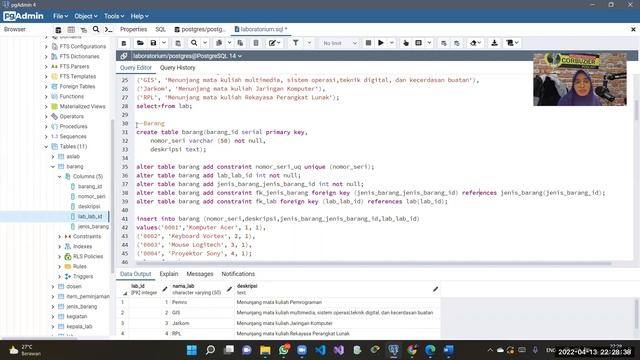The width and height of the screenshot is (640, 360).
Task: Open the Object menu
Action: point(86,16)
